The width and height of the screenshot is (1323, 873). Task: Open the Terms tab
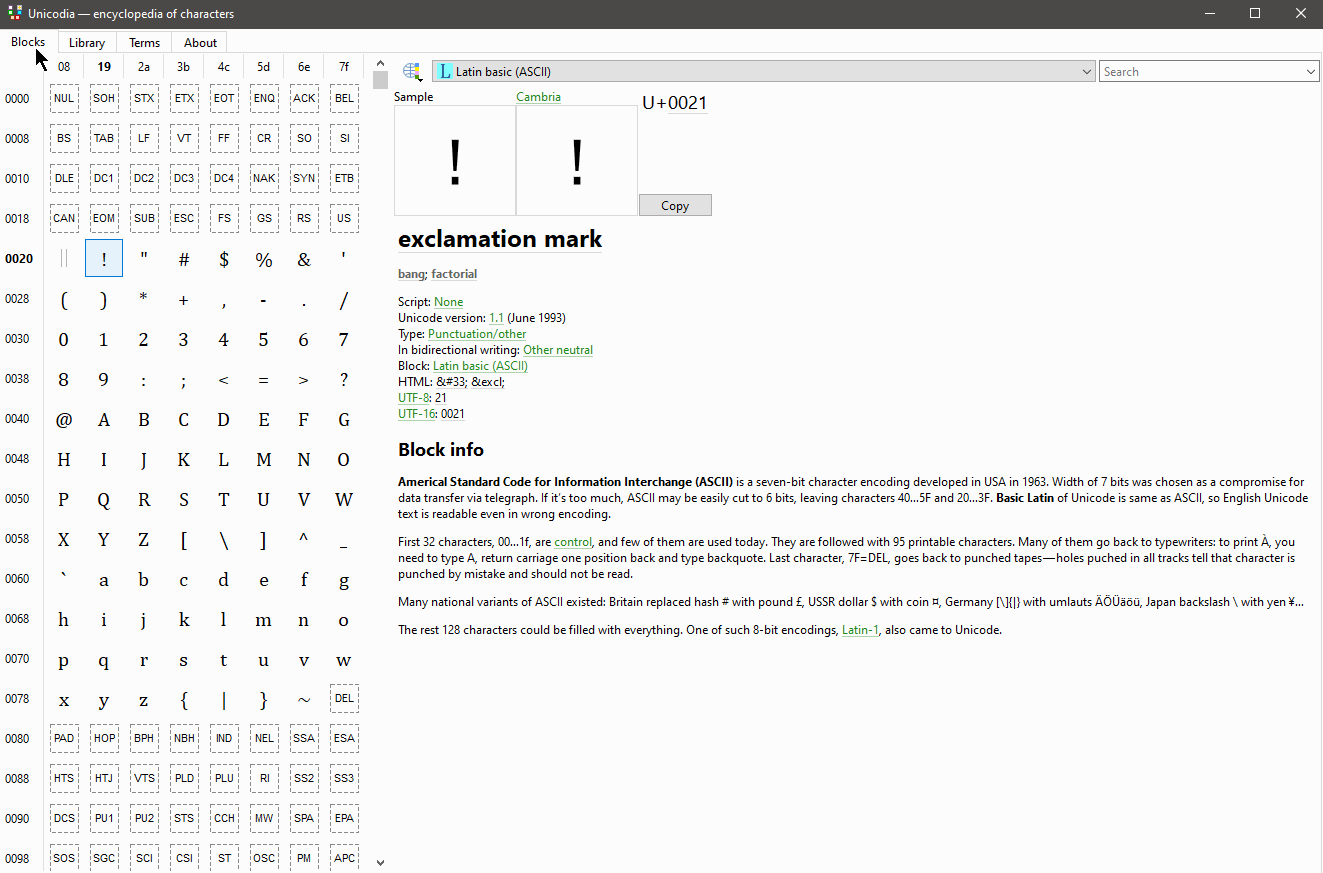pos(144,43)
